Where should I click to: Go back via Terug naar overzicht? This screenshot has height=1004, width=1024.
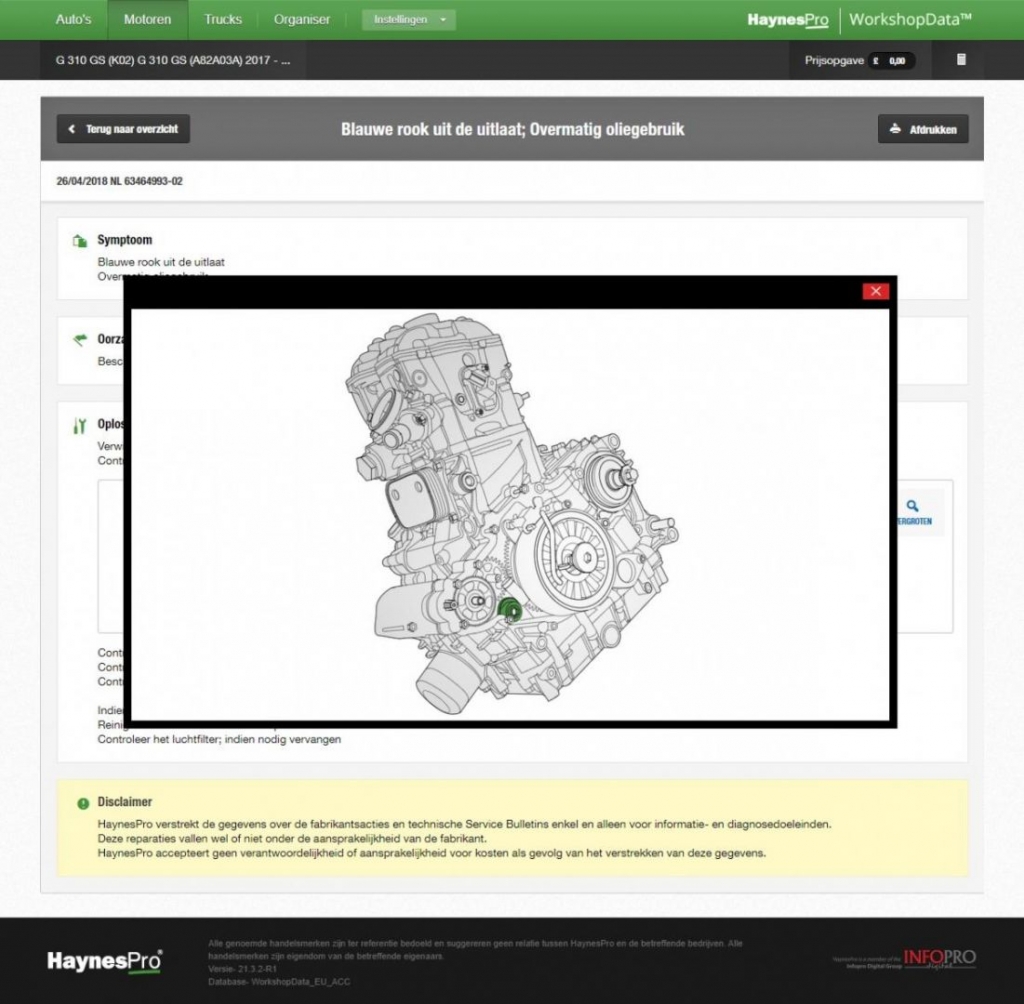point(123,129)
